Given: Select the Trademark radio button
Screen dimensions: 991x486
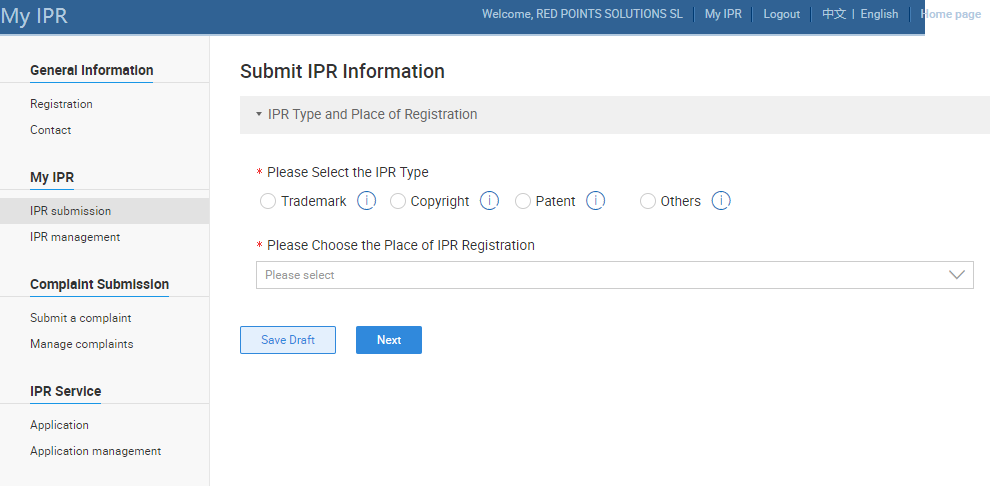Looking at the screenshot, I should 268,201.
